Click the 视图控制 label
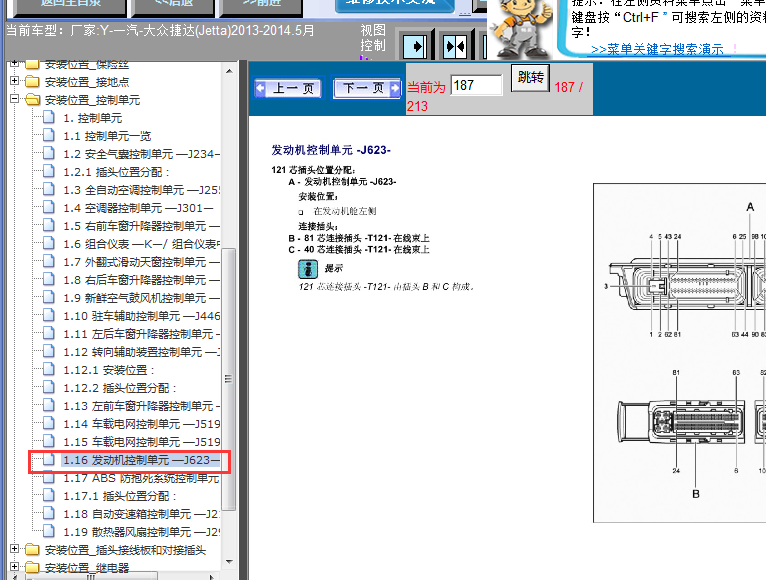 coord(373,38)
